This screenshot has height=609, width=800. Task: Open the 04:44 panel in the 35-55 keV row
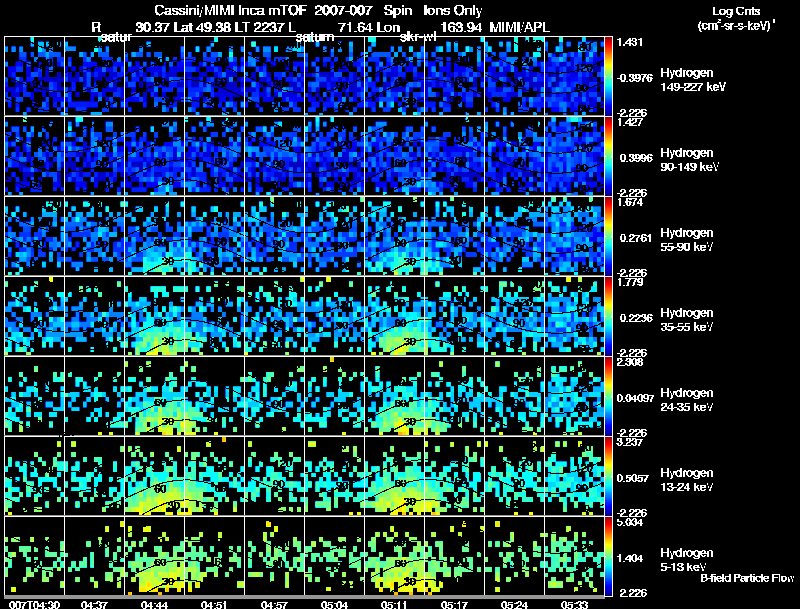(155, 316)
